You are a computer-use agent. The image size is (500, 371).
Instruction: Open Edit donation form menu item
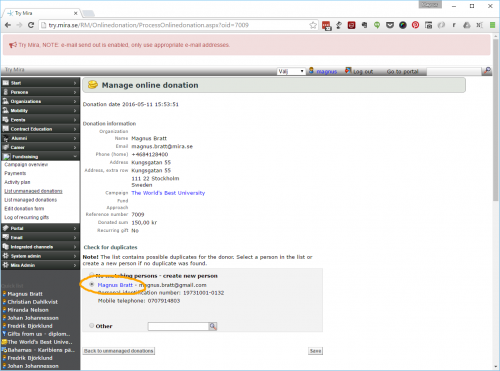24,208
